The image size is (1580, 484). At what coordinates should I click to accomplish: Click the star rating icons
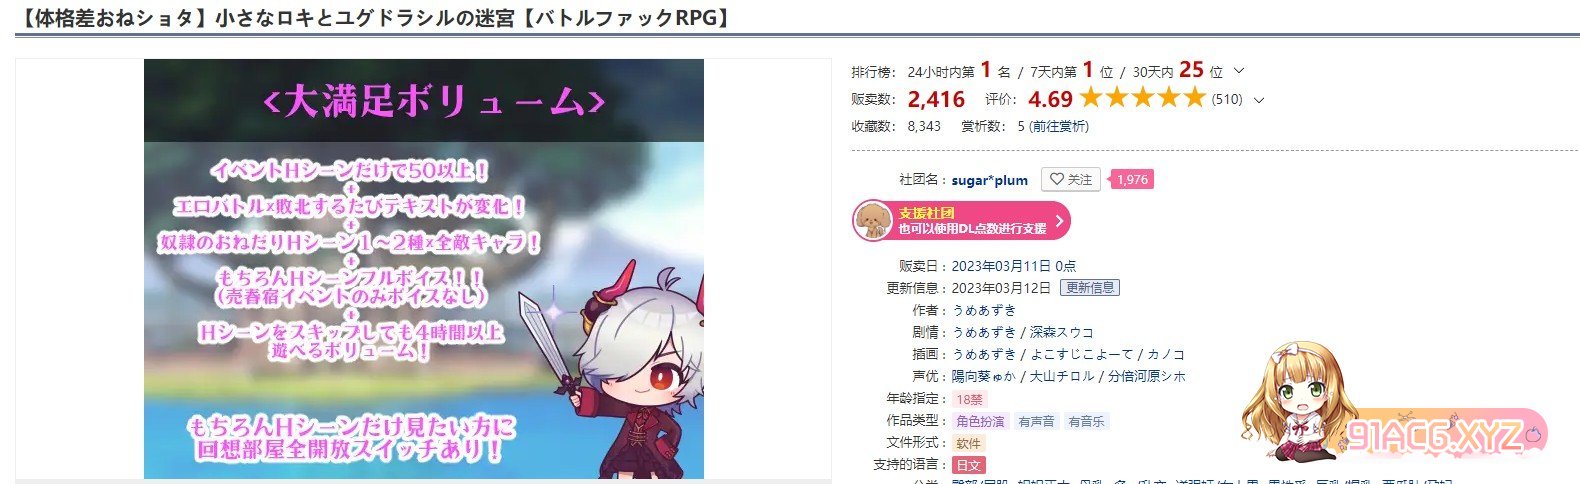click(1142, 98)
